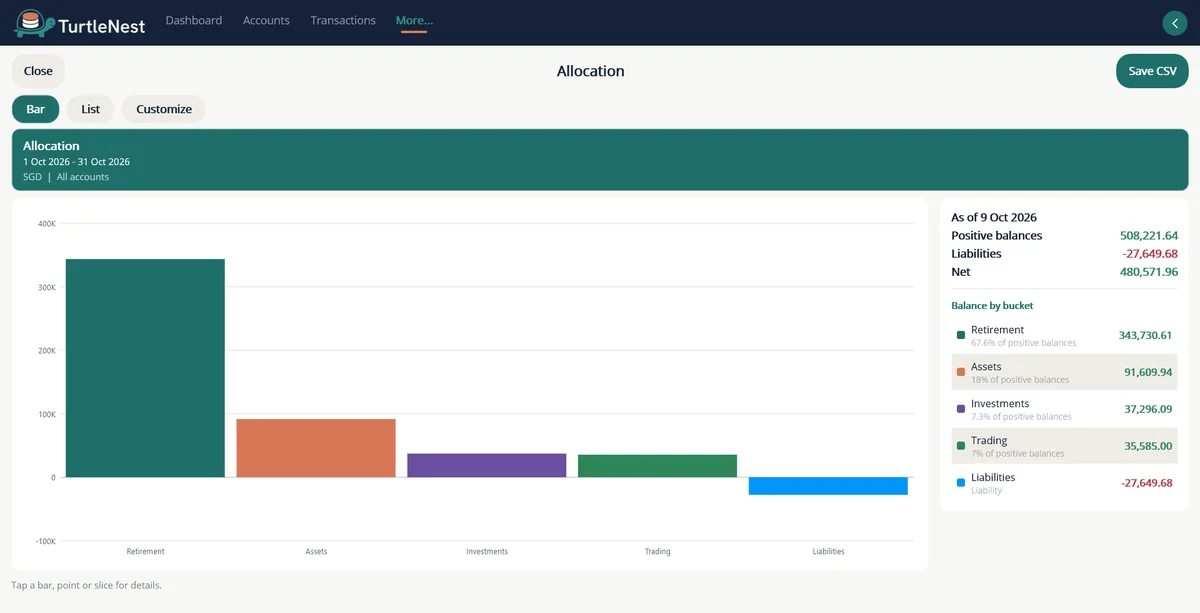Image resolution: width=1200 pixels, height=613 pixels.
Task: Switch to the List view tab
Action: coord(90,109)
